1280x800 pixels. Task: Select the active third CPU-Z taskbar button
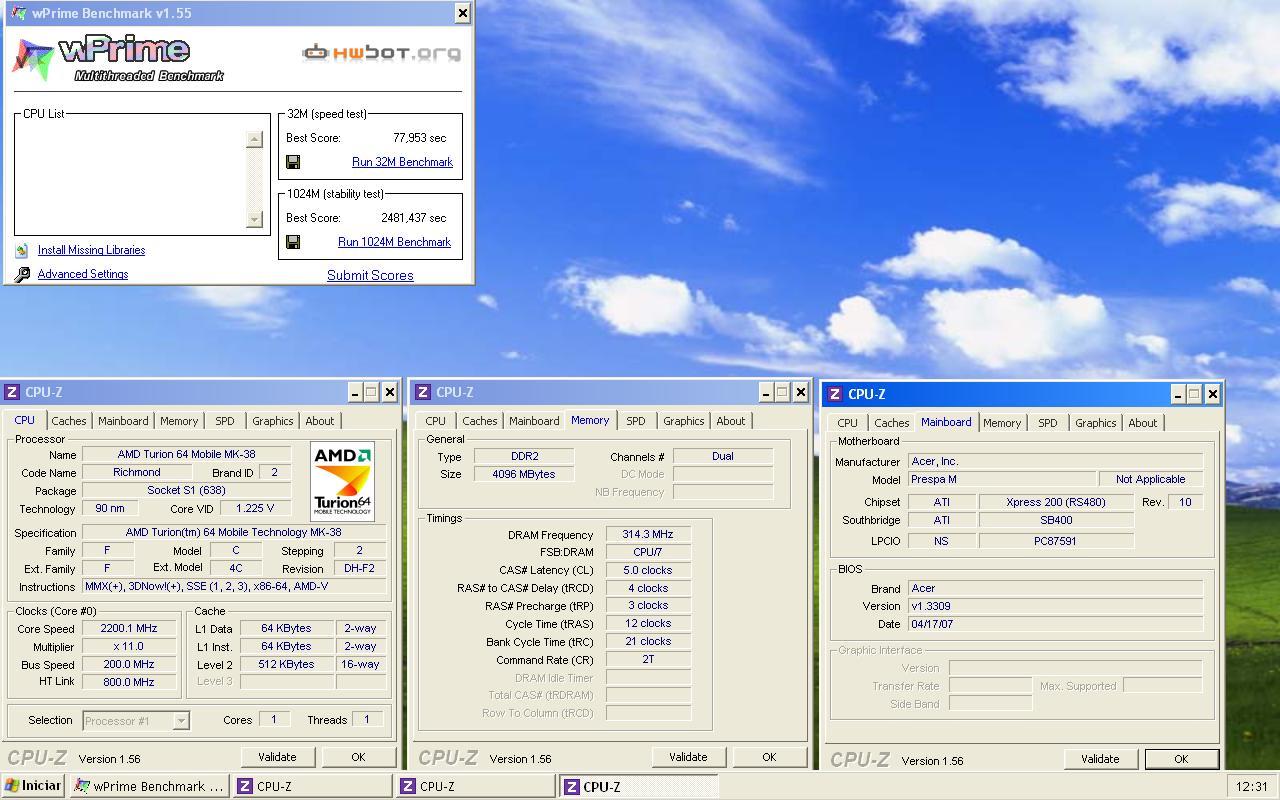(638, 786)
